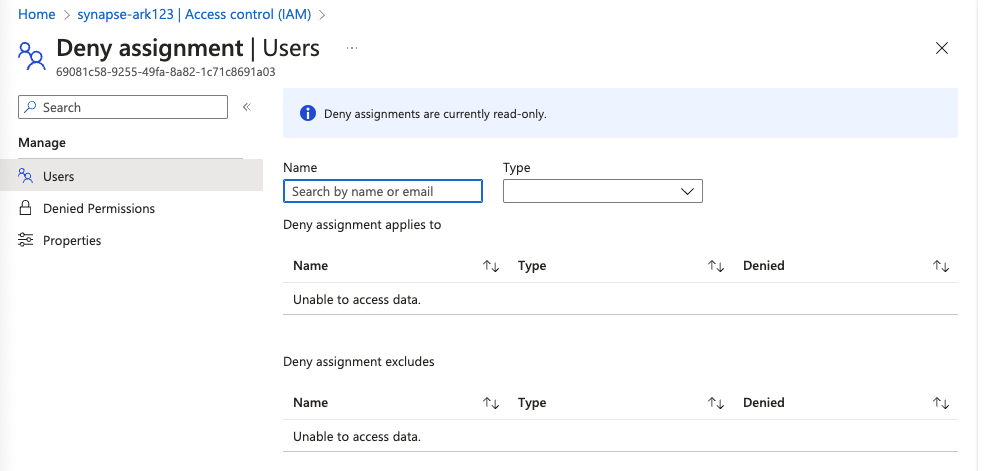Sort applies-to table by Type

tap(715, 266)
